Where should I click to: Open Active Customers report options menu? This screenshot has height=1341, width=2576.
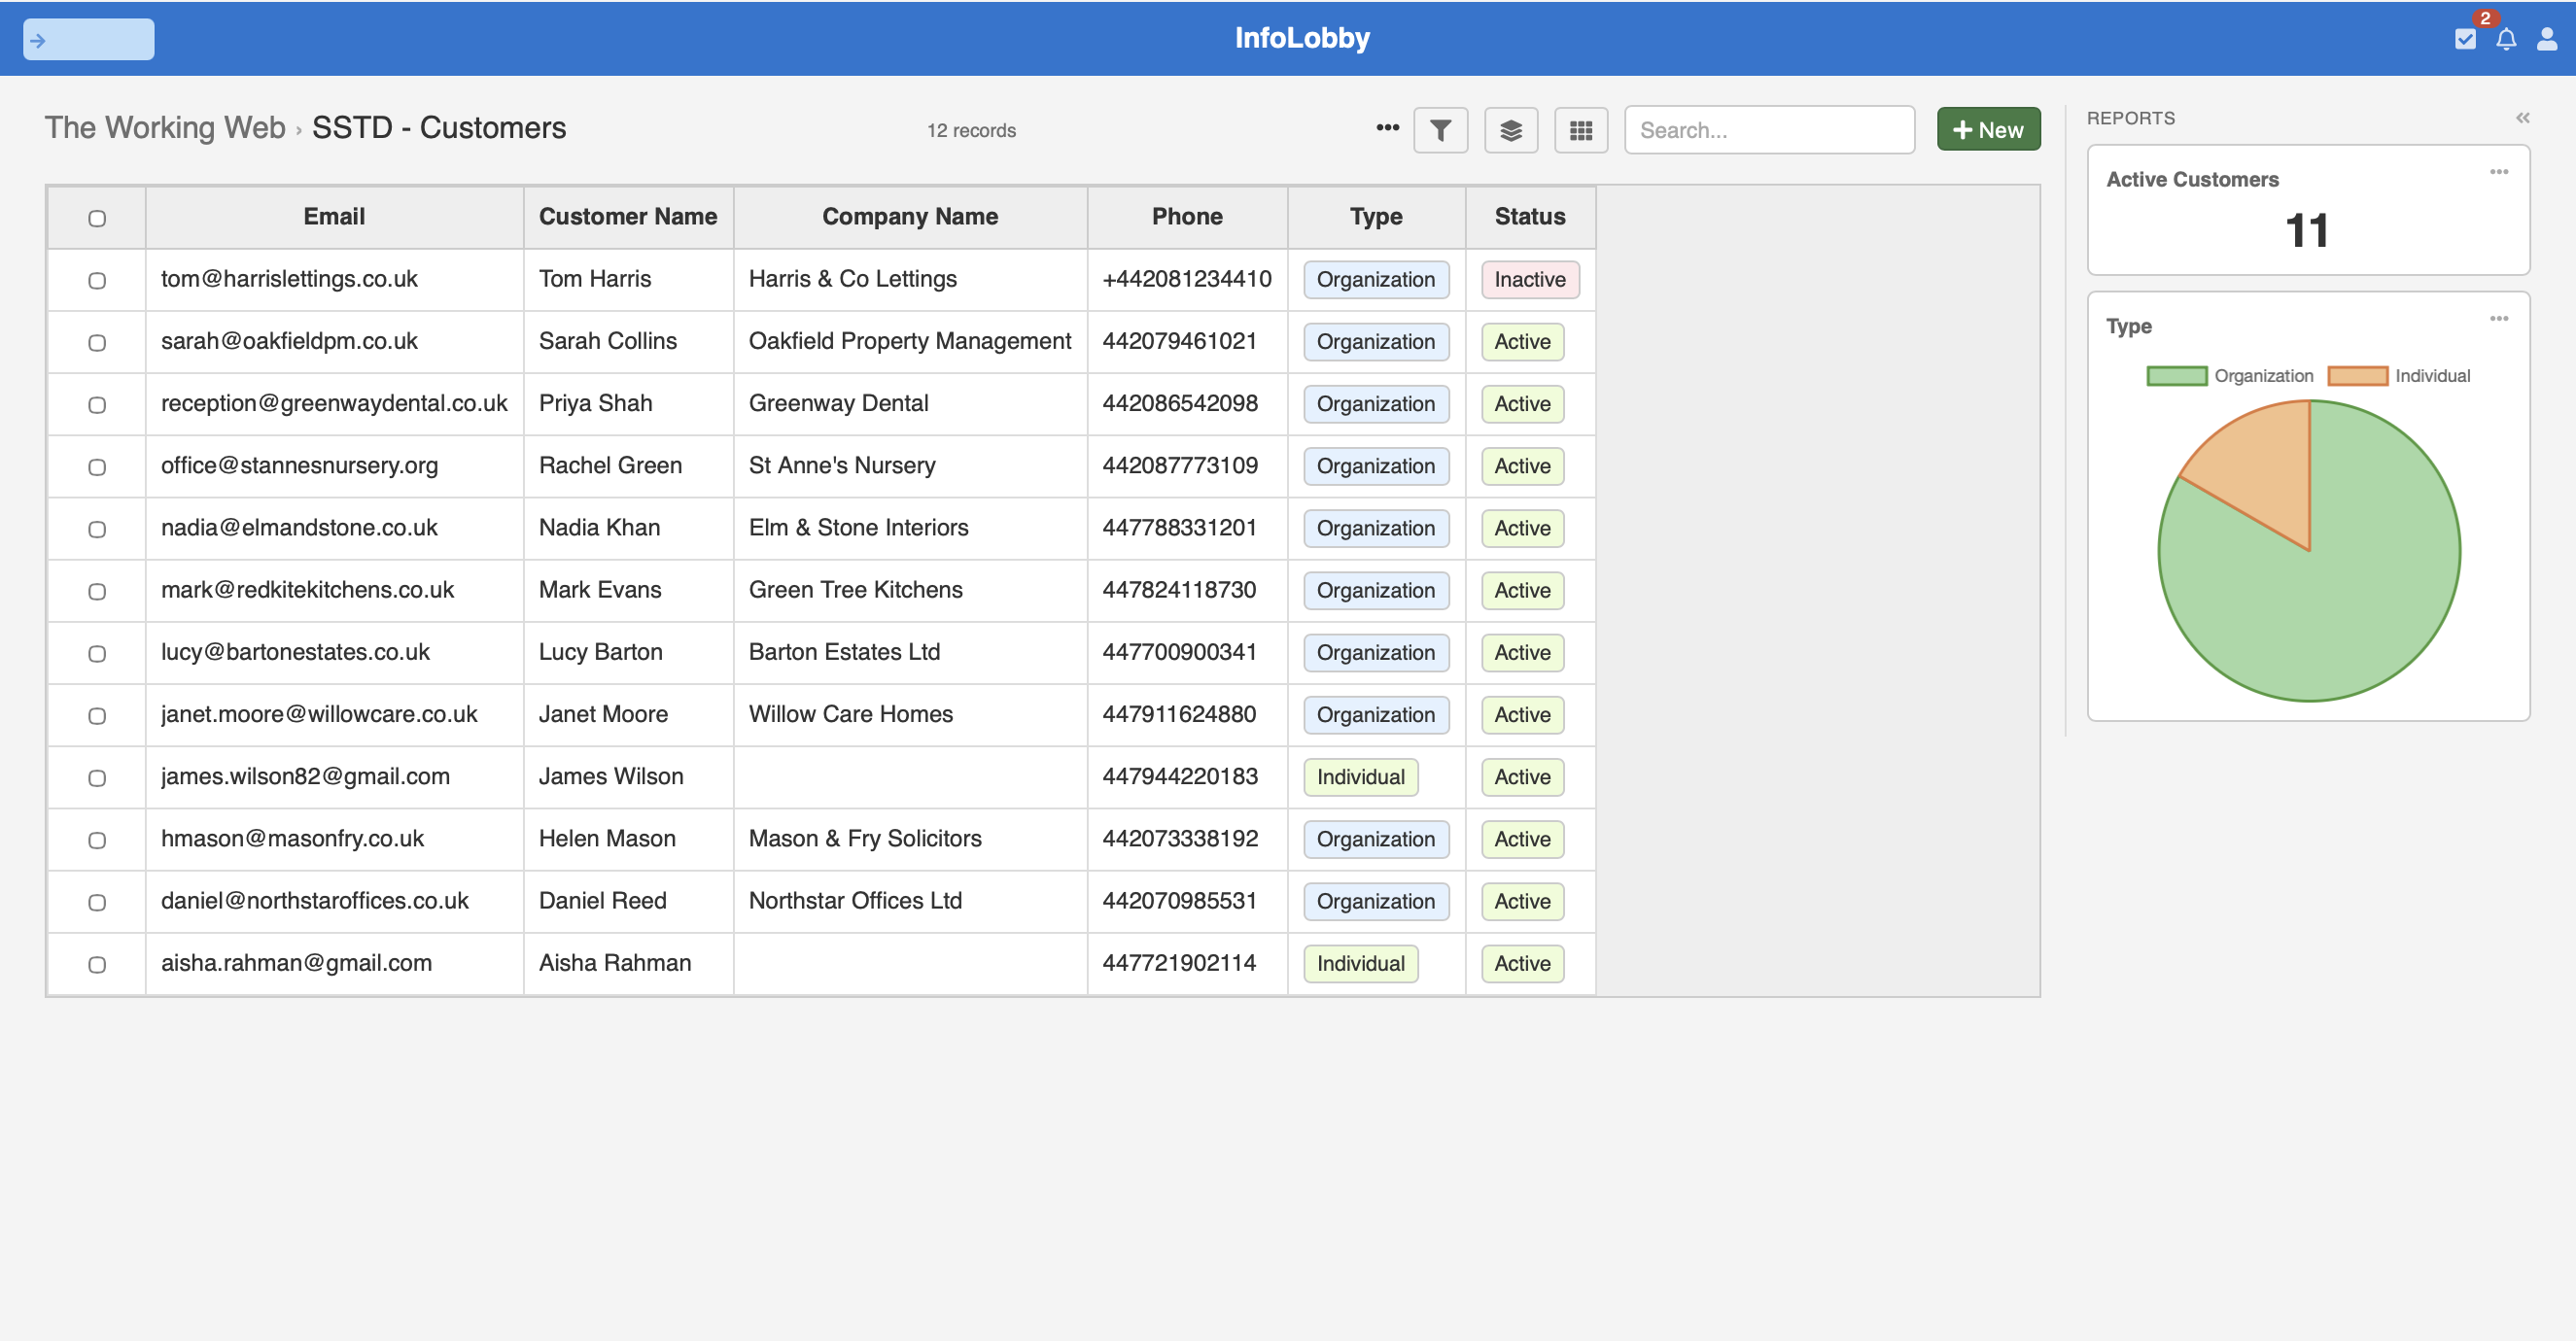2498,172
